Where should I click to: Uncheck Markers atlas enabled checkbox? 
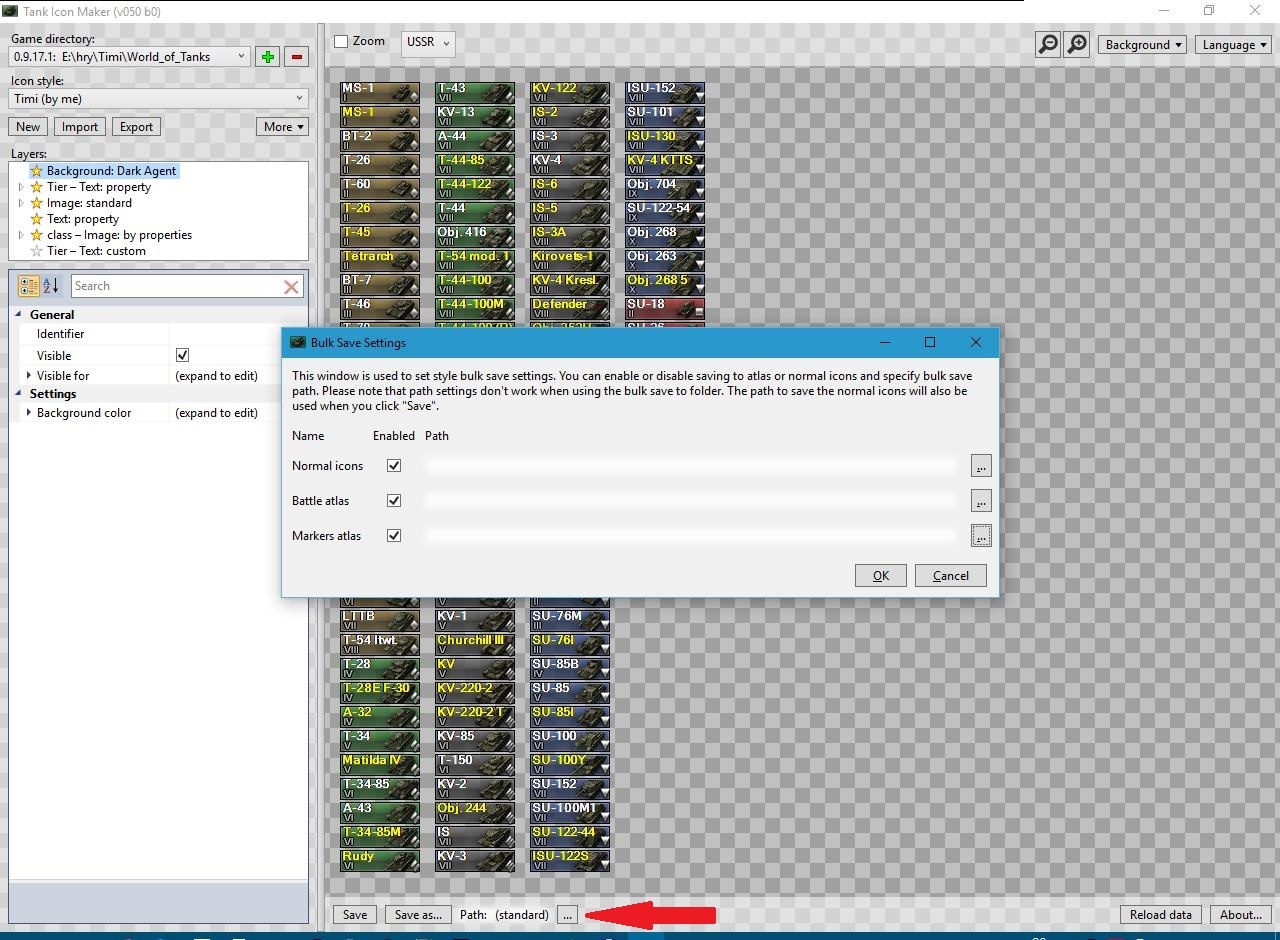pyautogui.click(x=394, y=536)
